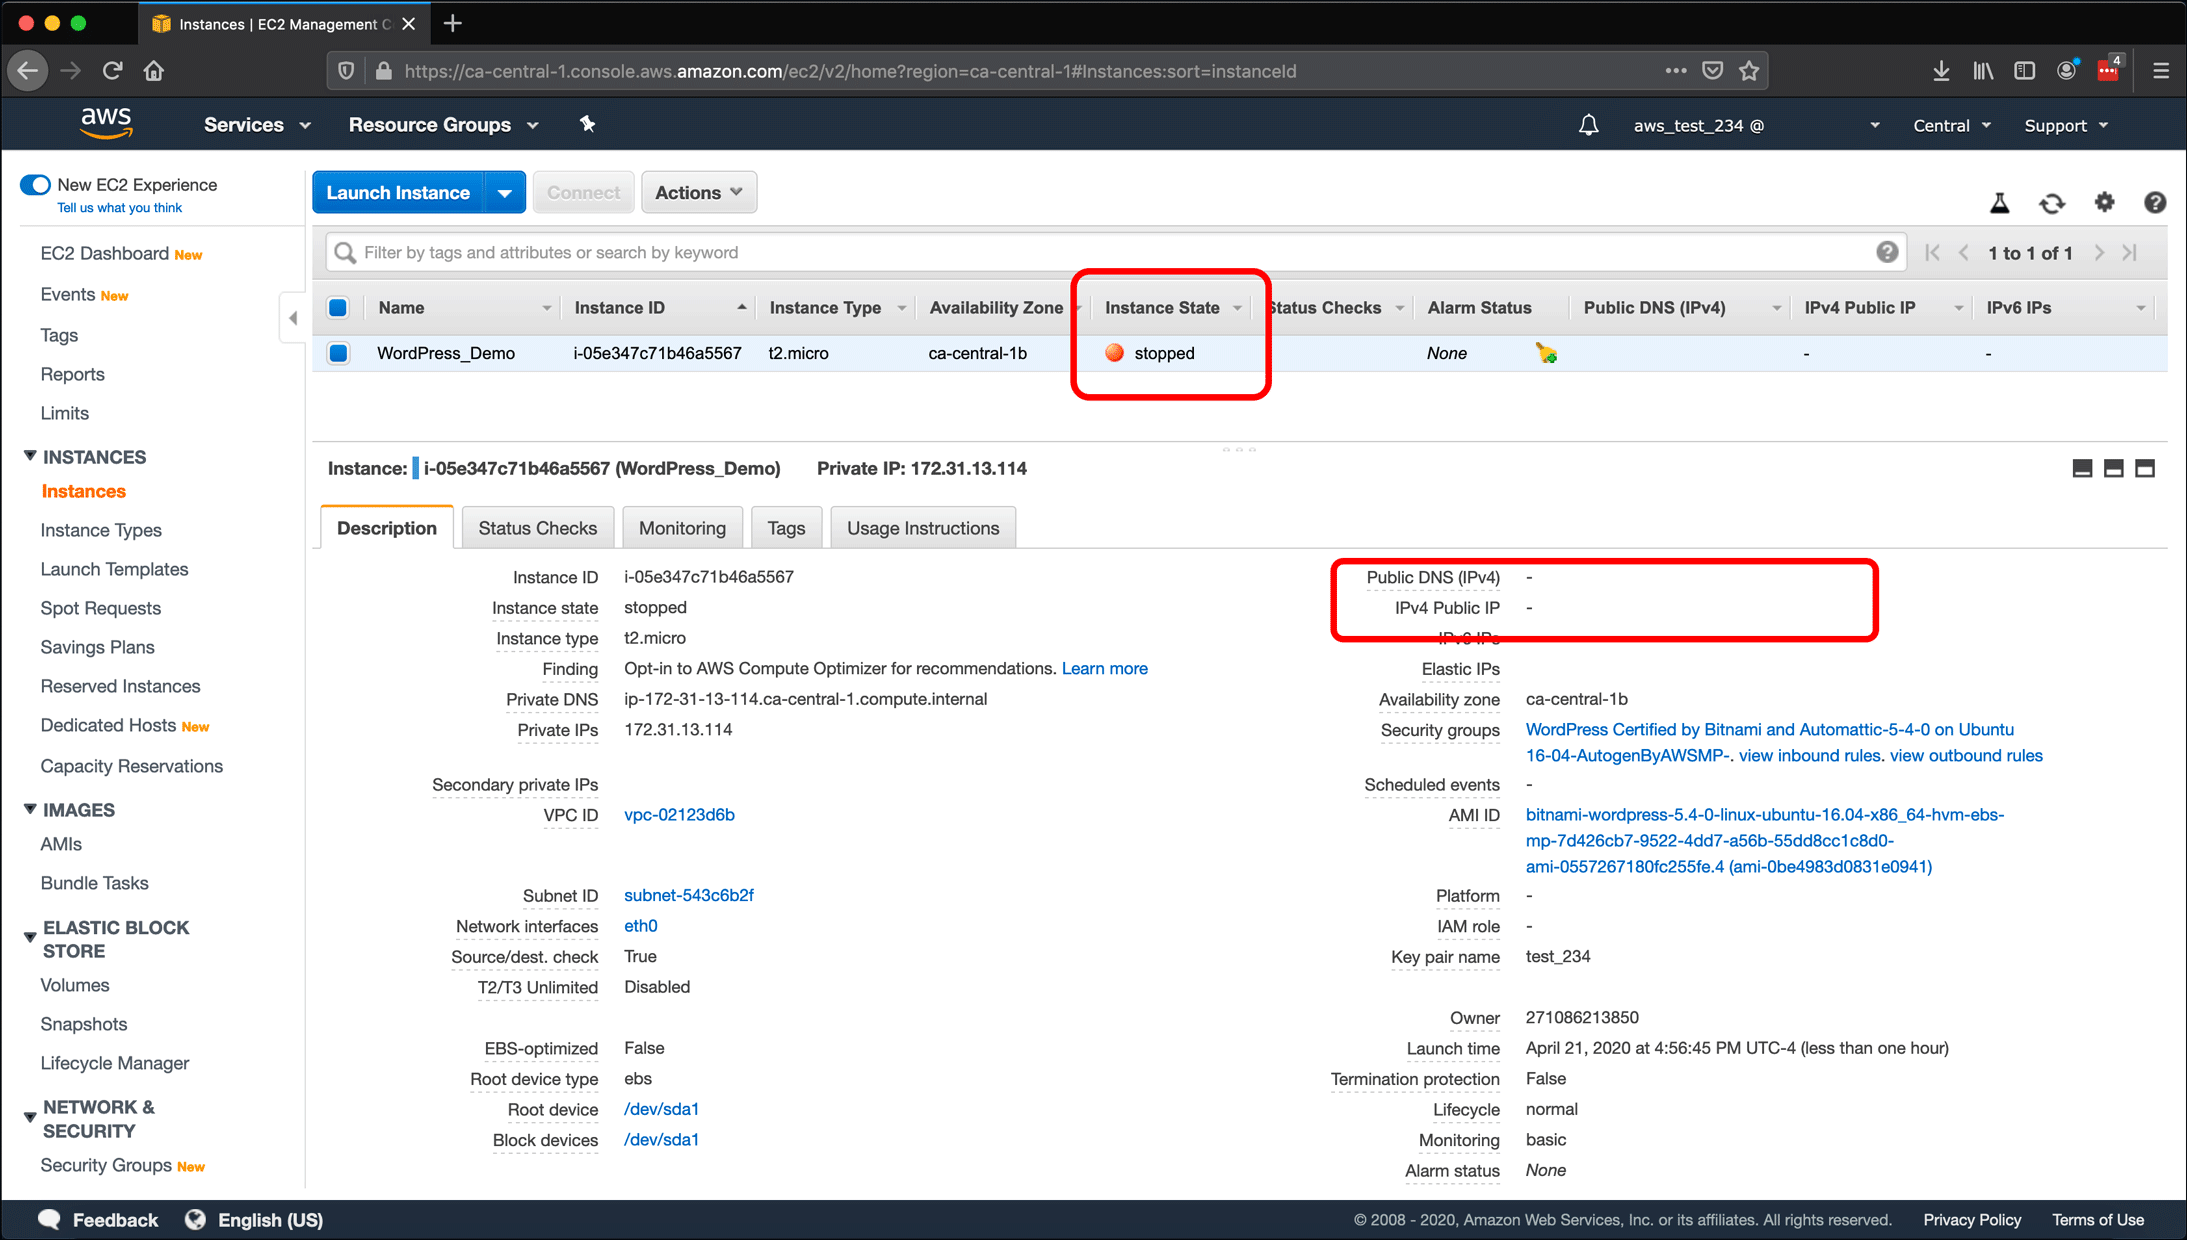Switch to the Status Checks tab

pyautogui.click(x=538, y=527)
